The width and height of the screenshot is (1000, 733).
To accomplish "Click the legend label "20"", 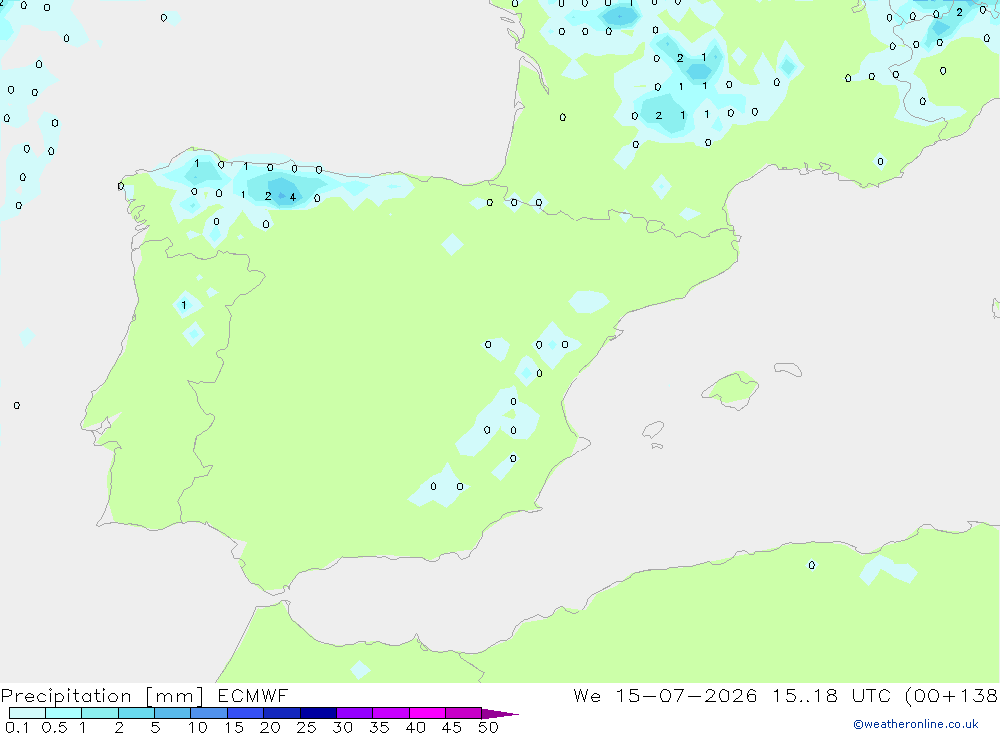I will pos(270,727).
